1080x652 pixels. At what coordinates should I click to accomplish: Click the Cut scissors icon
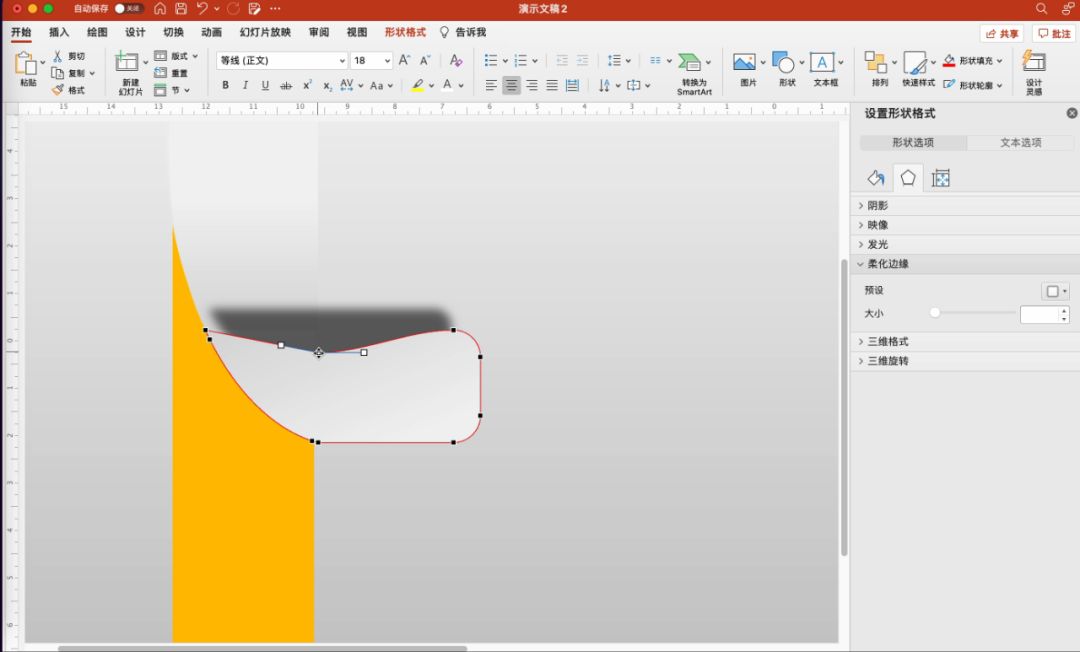58,56
